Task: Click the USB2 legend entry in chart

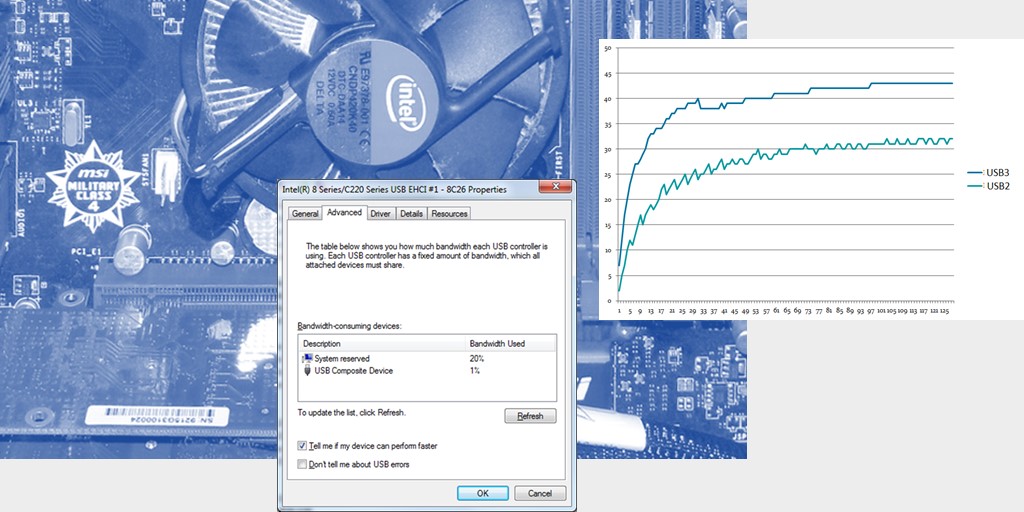Action: coord(988,186)
